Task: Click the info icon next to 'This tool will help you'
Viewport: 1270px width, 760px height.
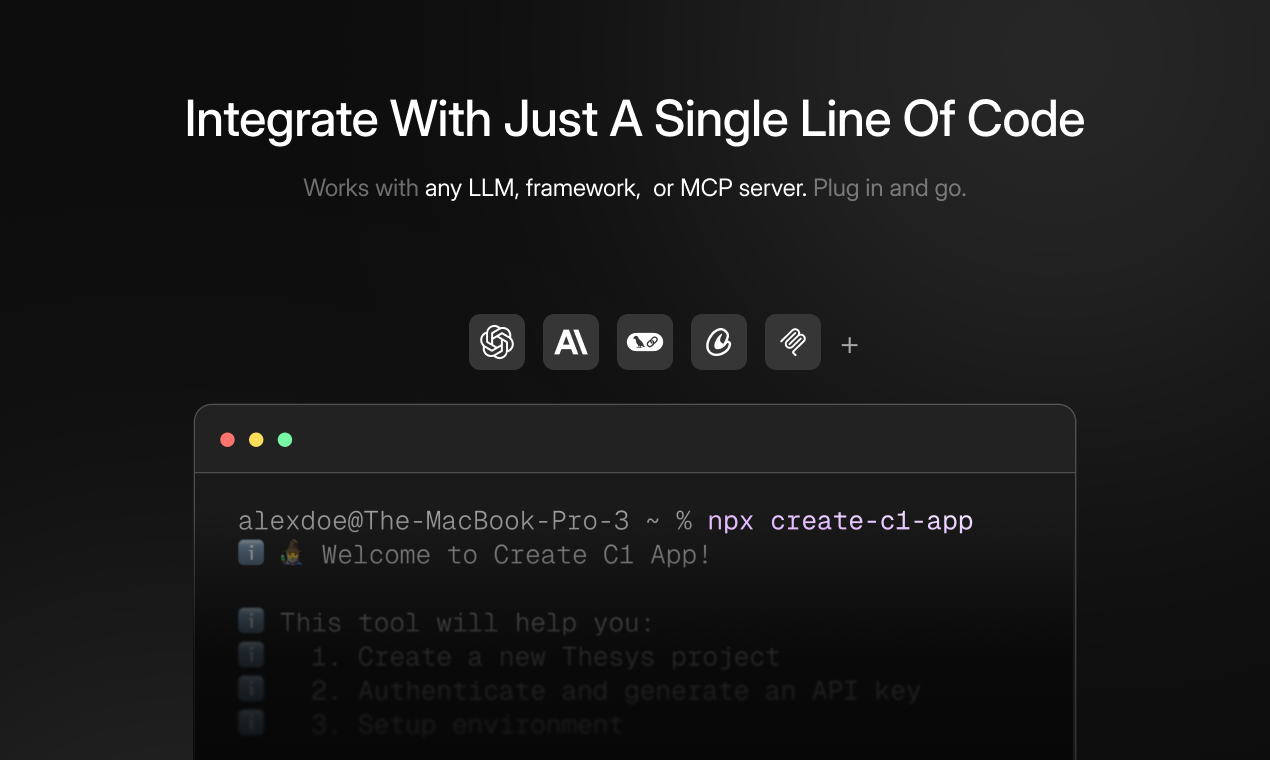Action: pyautogui.click(x=250, y=621)
